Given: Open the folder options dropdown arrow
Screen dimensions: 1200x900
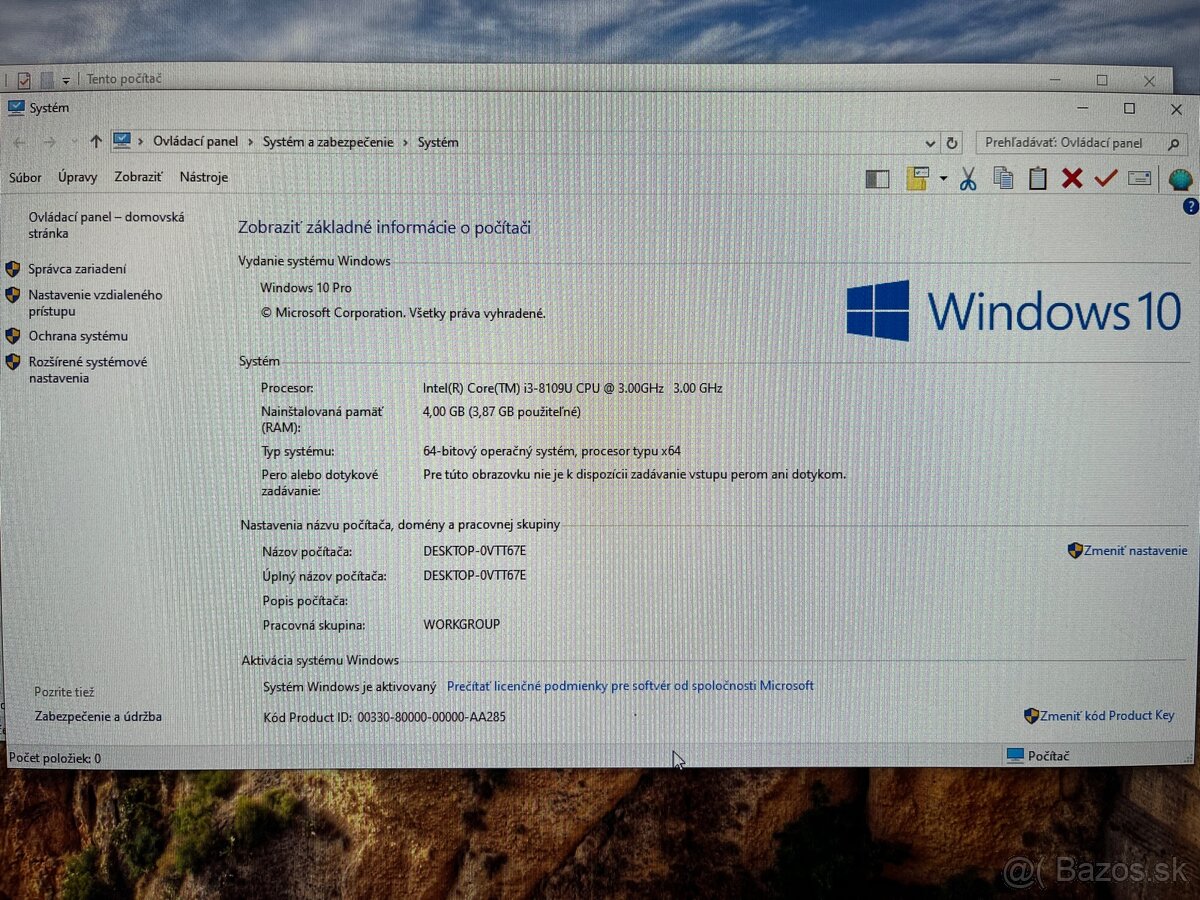Looking at the screenshot, I should click(x=943, y=179).
